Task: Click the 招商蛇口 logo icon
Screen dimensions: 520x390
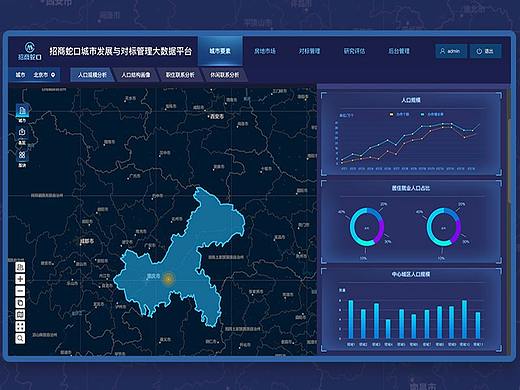Action: (x=30, y=51)
